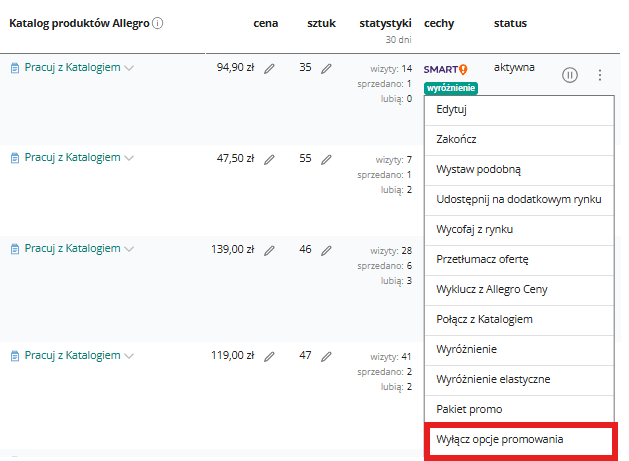Choose Przetłumacz ofertę from menu

[x=519, y=260]
